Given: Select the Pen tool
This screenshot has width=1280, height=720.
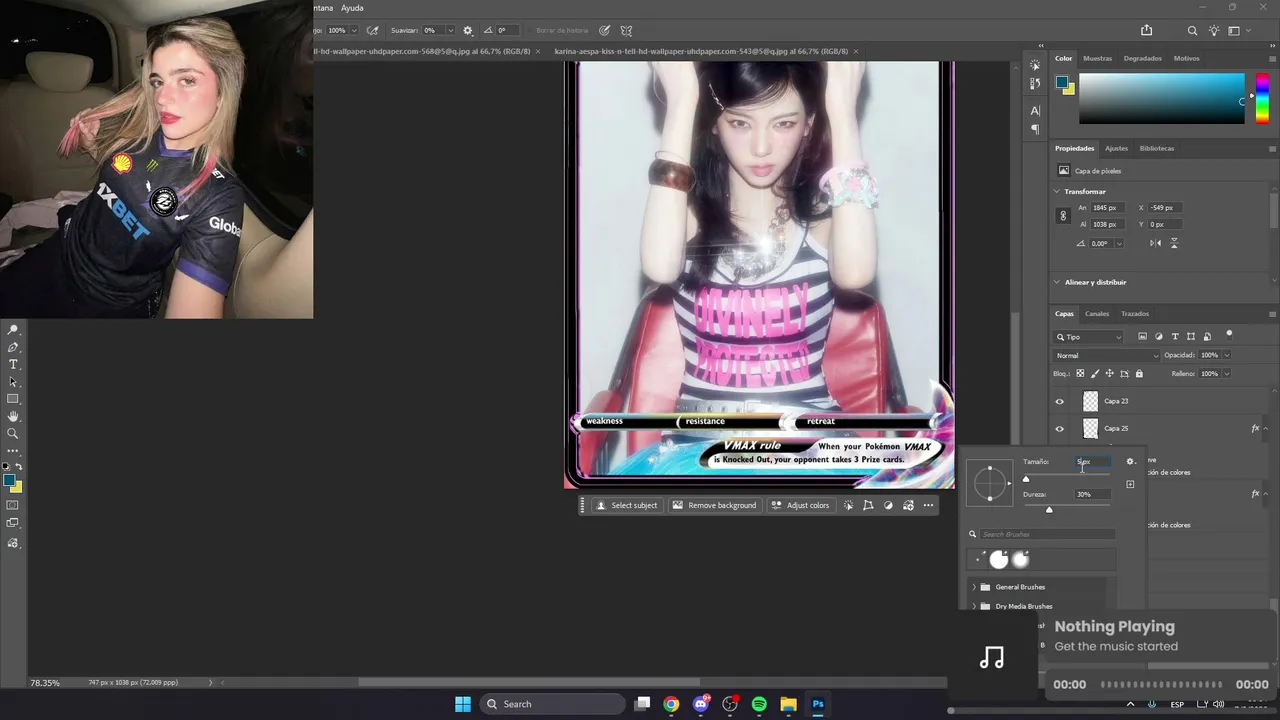Looking at the screenshot, I should pos(13,347).
